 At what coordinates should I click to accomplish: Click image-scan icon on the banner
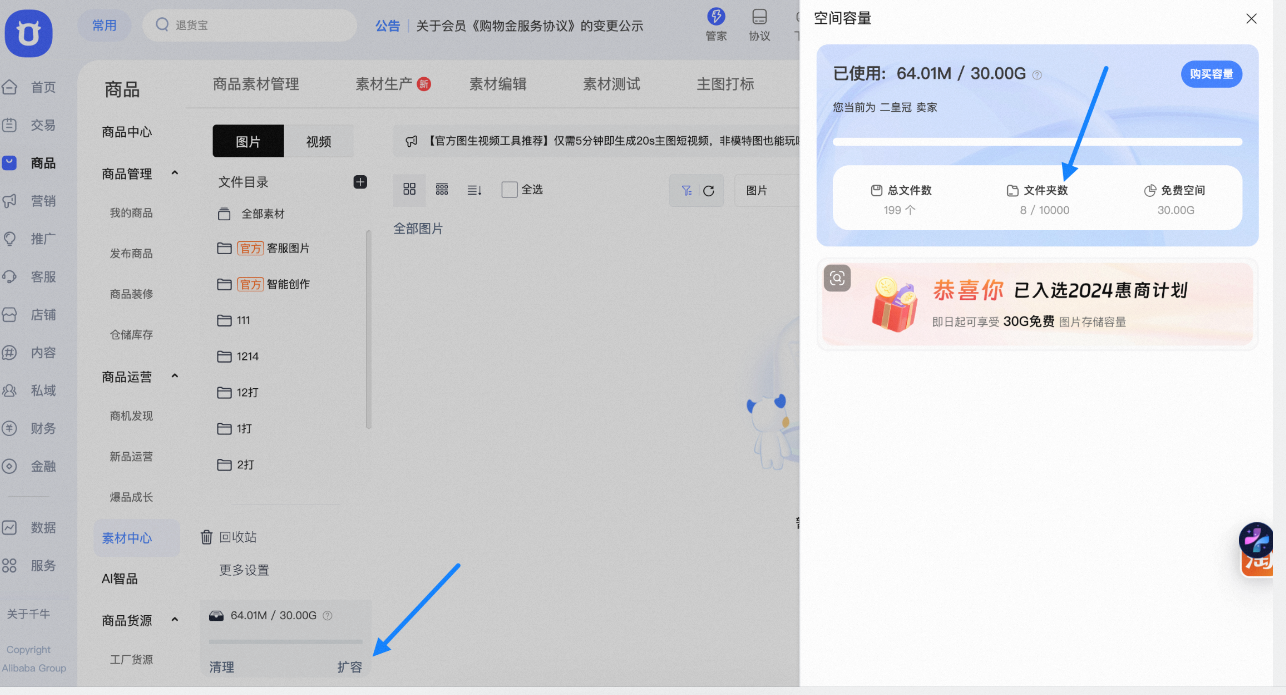(837, 278)
